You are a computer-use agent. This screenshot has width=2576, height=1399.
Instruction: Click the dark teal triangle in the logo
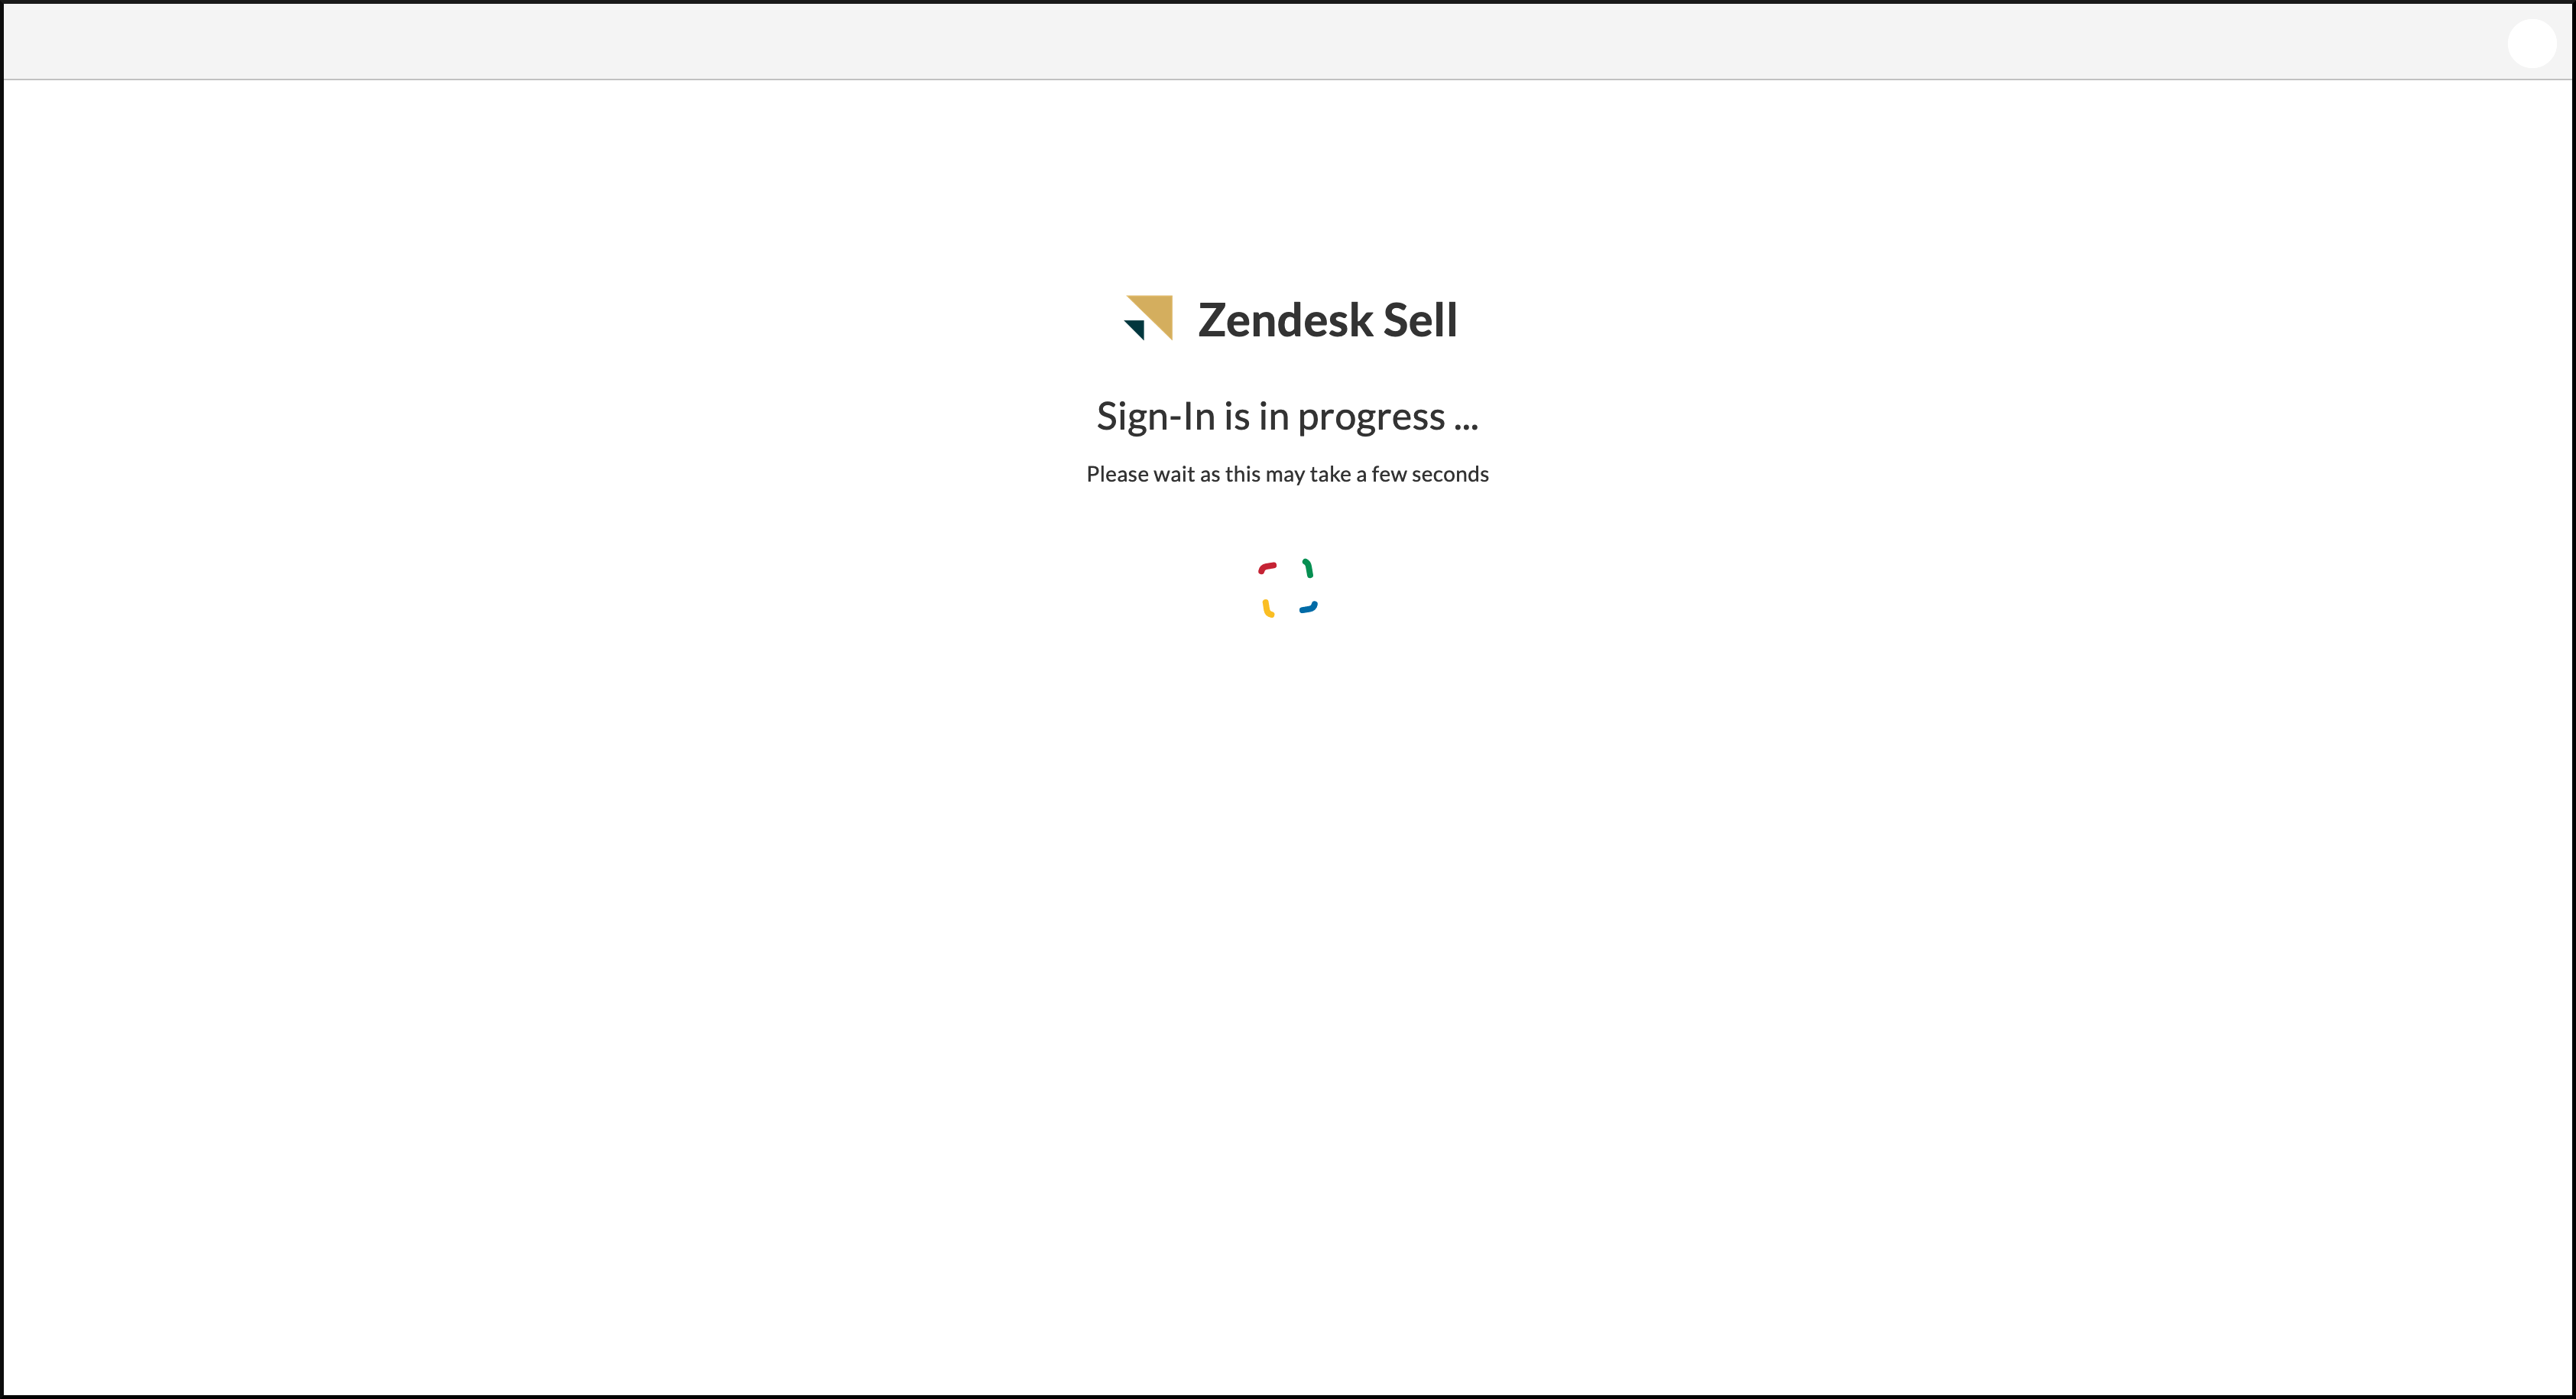[x=1136, y=329]
